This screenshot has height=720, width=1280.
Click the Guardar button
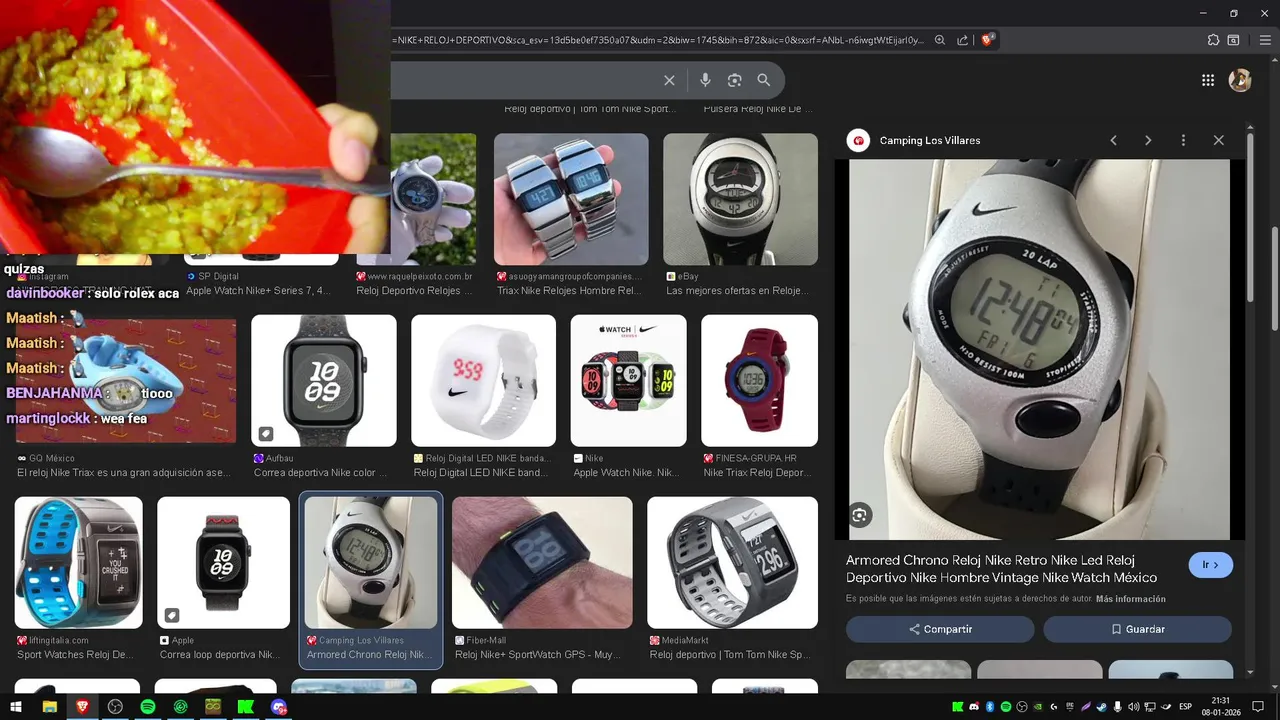[1137, 629]
